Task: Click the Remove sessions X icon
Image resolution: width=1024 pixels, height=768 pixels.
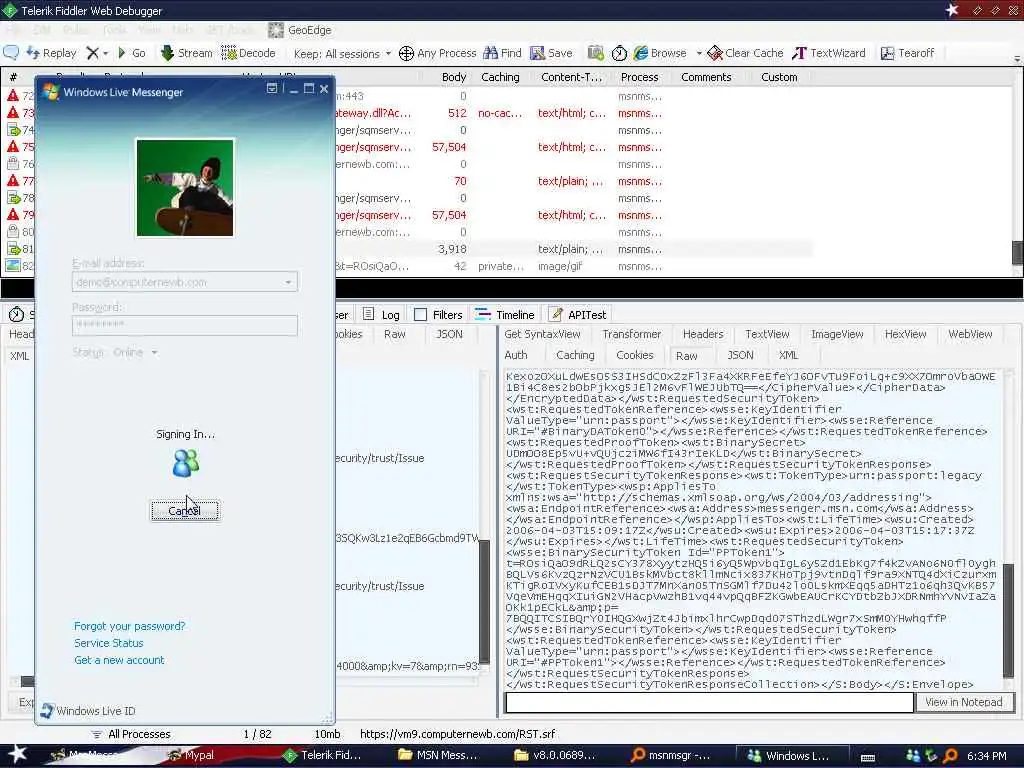Action: pos(93,53)
